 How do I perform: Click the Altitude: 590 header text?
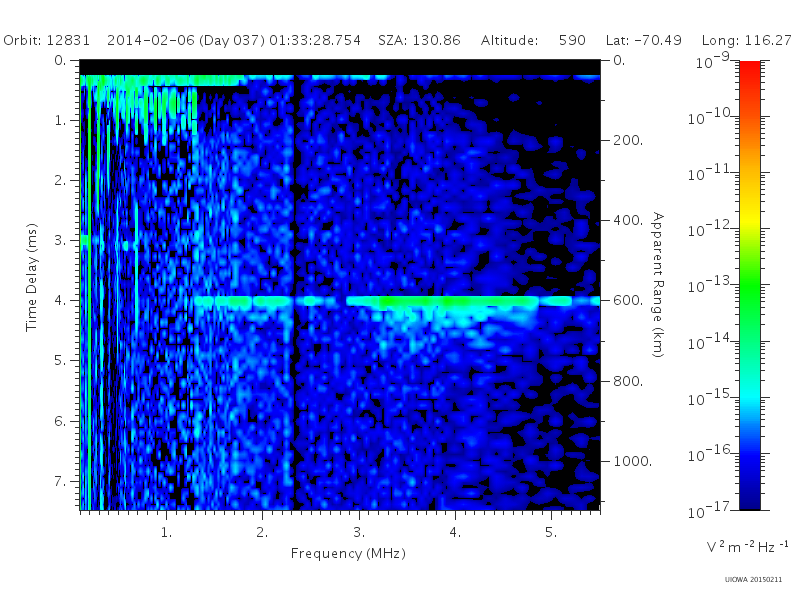[533, 40]
